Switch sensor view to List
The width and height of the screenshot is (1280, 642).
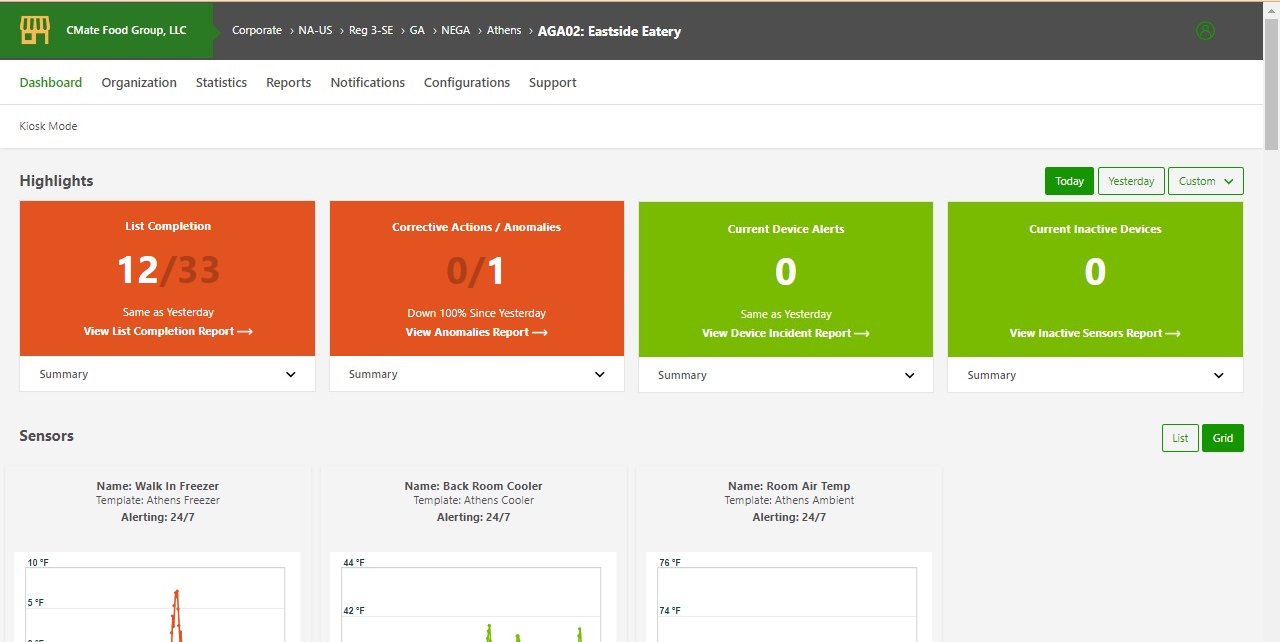click(1180, 438)
